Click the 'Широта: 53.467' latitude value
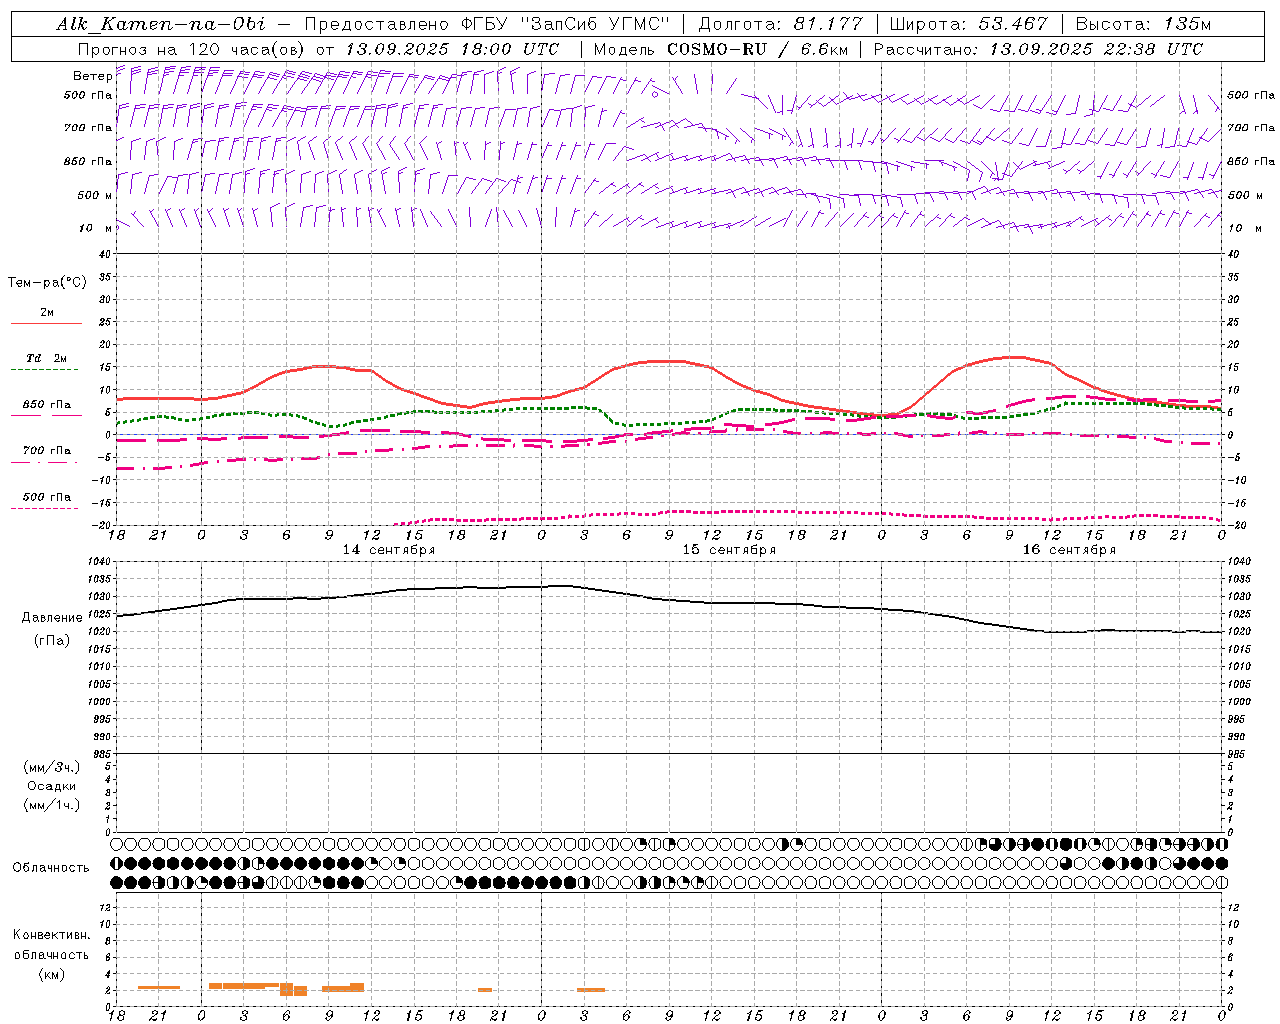The width and height of the screenshot is (1280, 1024). 968,24
